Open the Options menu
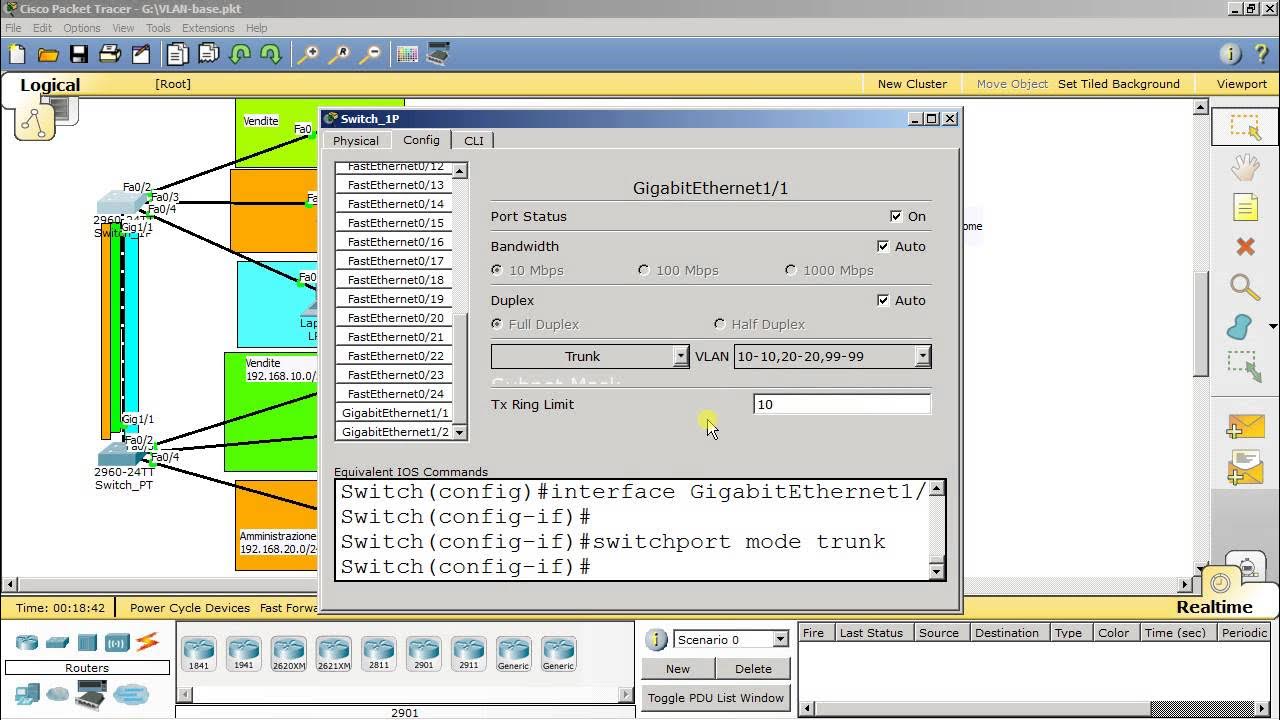Viewport: 1280px width, 720px height. tap(82, 28)
